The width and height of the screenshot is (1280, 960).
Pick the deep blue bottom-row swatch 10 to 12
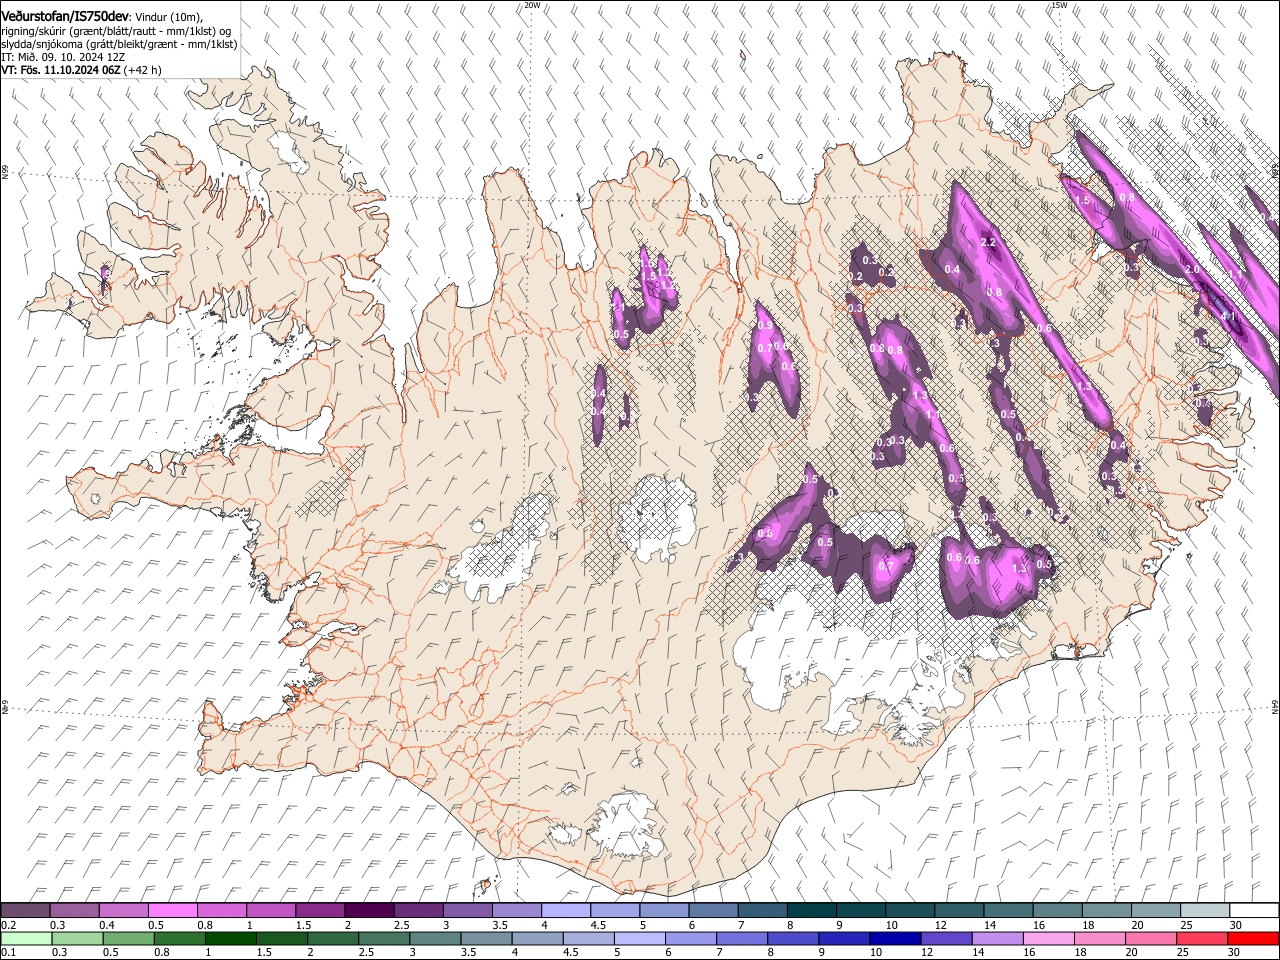[895, 938]
